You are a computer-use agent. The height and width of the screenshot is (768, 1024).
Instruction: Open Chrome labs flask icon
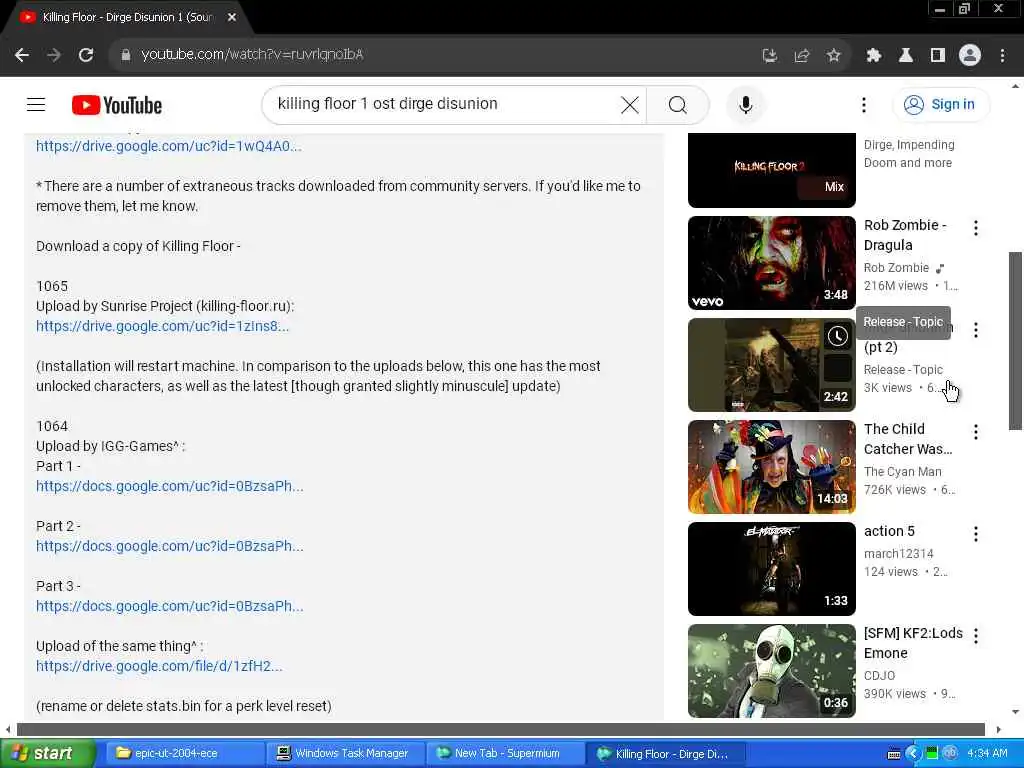[905, 56]
